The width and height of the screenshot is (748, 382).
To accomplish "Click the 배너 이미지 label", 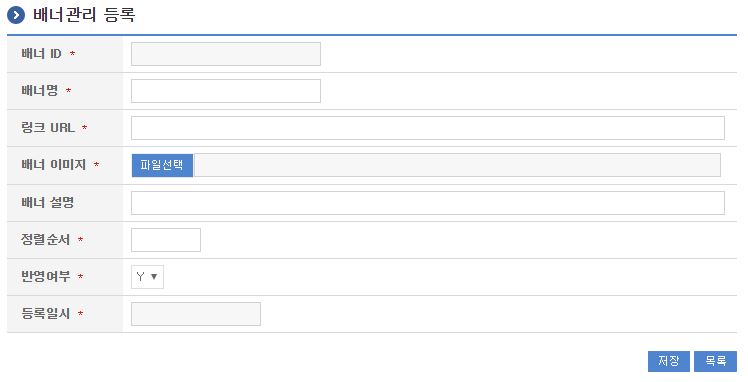I will click(x=53, y=165).
